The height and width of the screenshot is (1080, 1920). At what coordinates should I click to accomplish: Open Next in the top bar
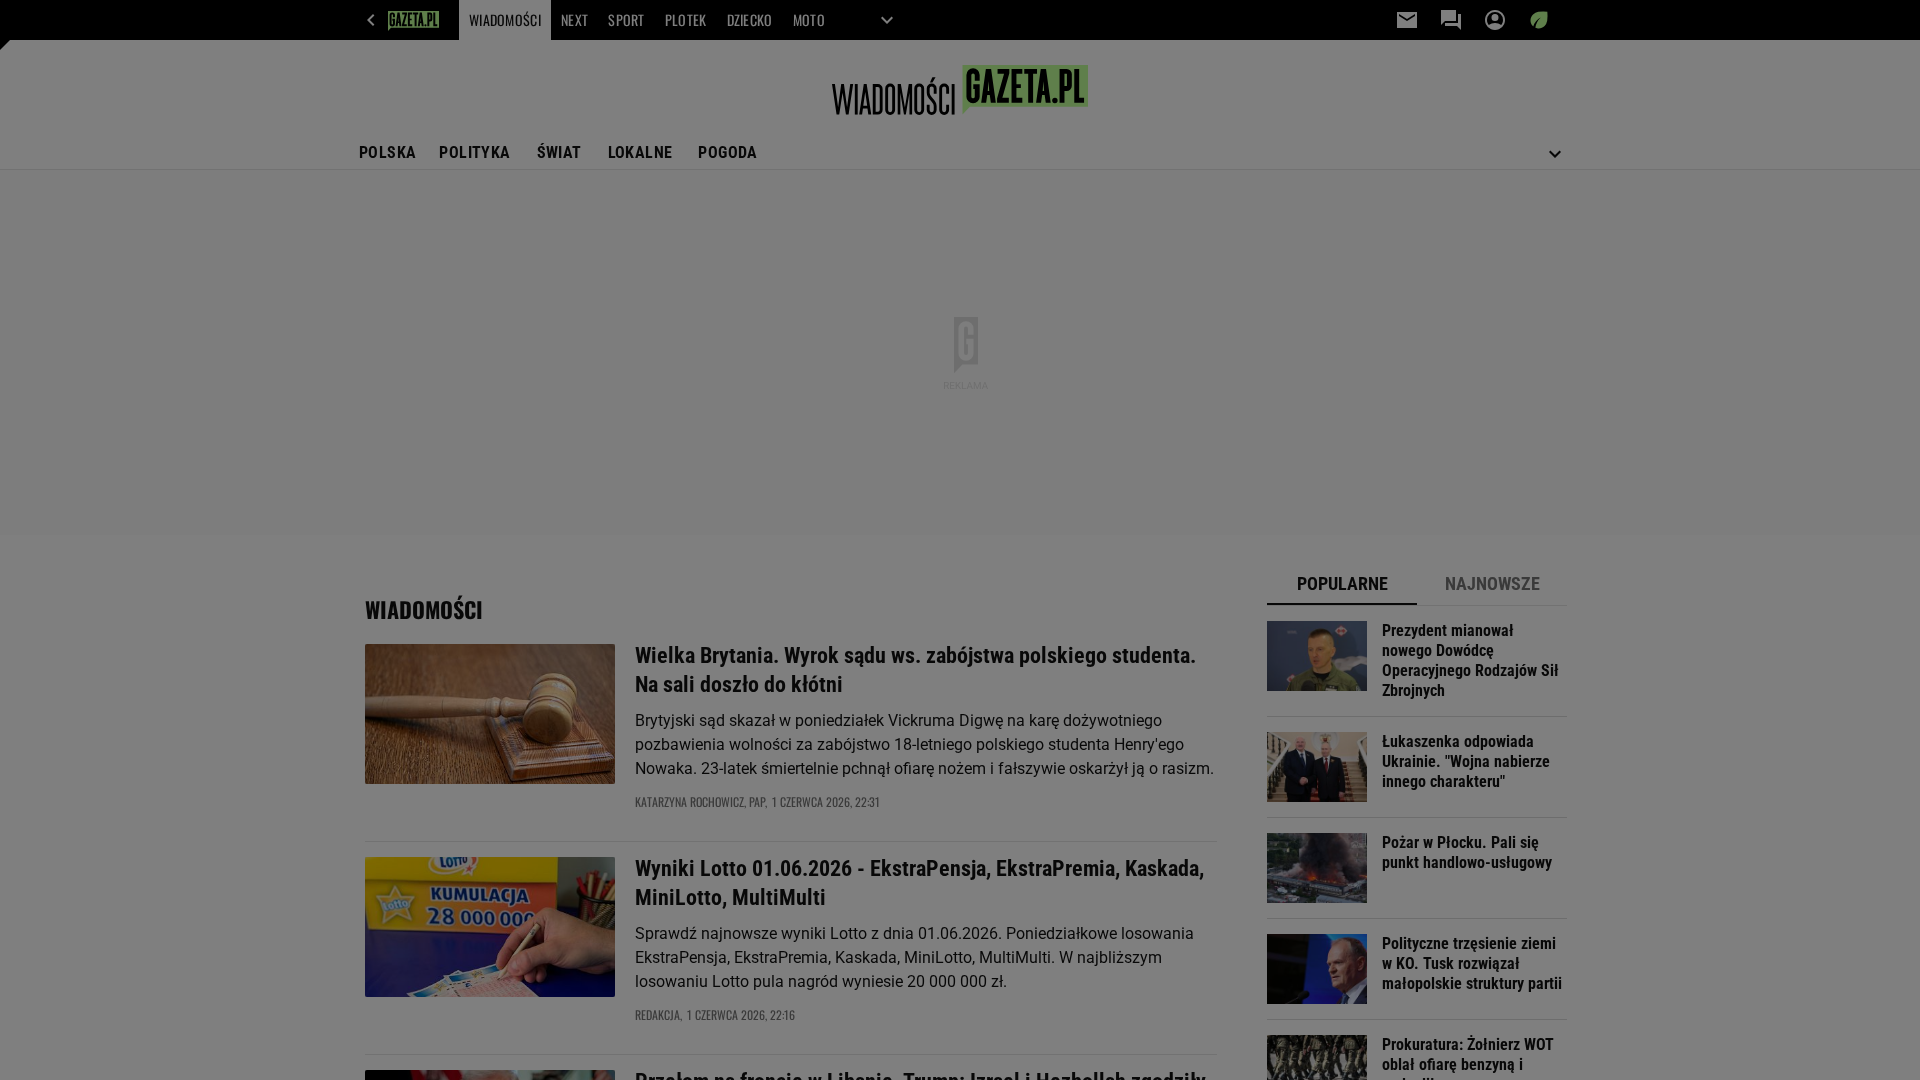point(574,20)
